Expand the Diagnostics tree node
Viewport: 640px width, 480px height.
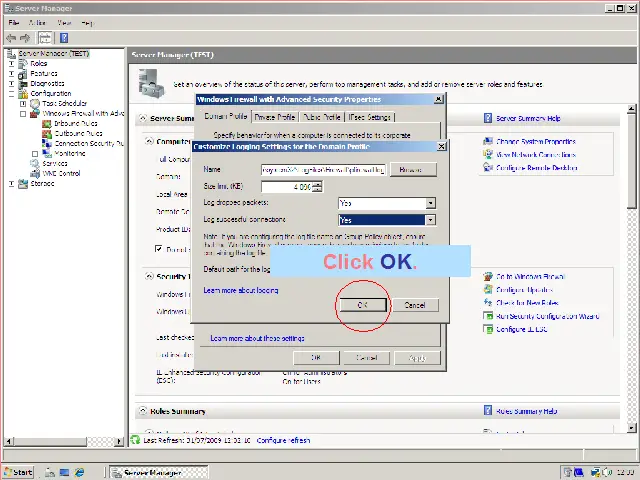[12, 83]
